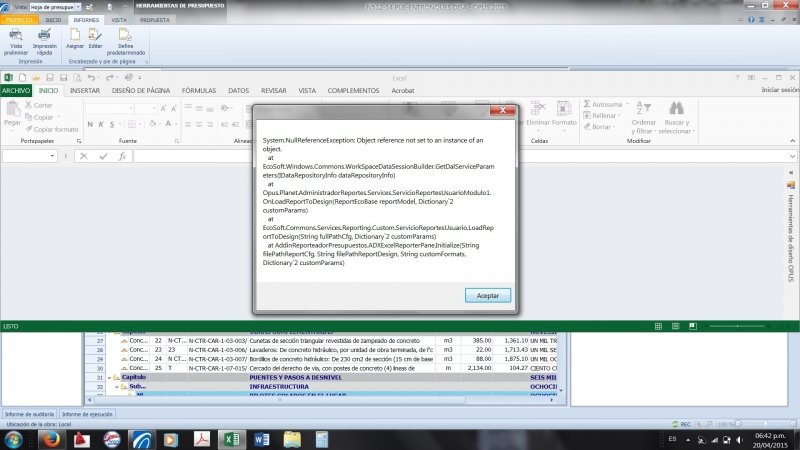Click the Pegar clipboard icon
This screenshot has height=450, width=800.
tap(12, 110)
